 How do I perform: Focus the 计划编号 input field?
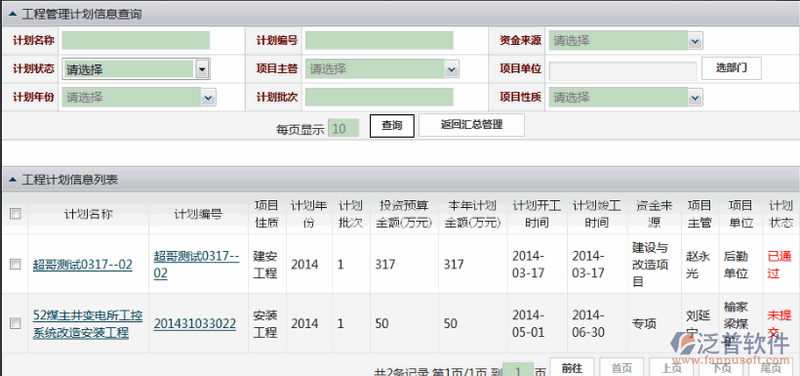point(379,41)
